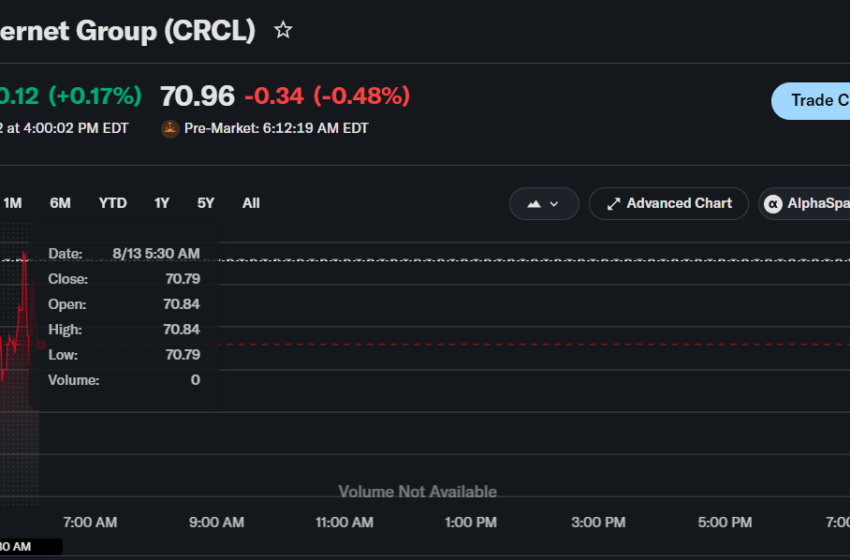This screenshot has width=850, height=560.
Task: Open the AlphaSpread button
Action: 804,203
